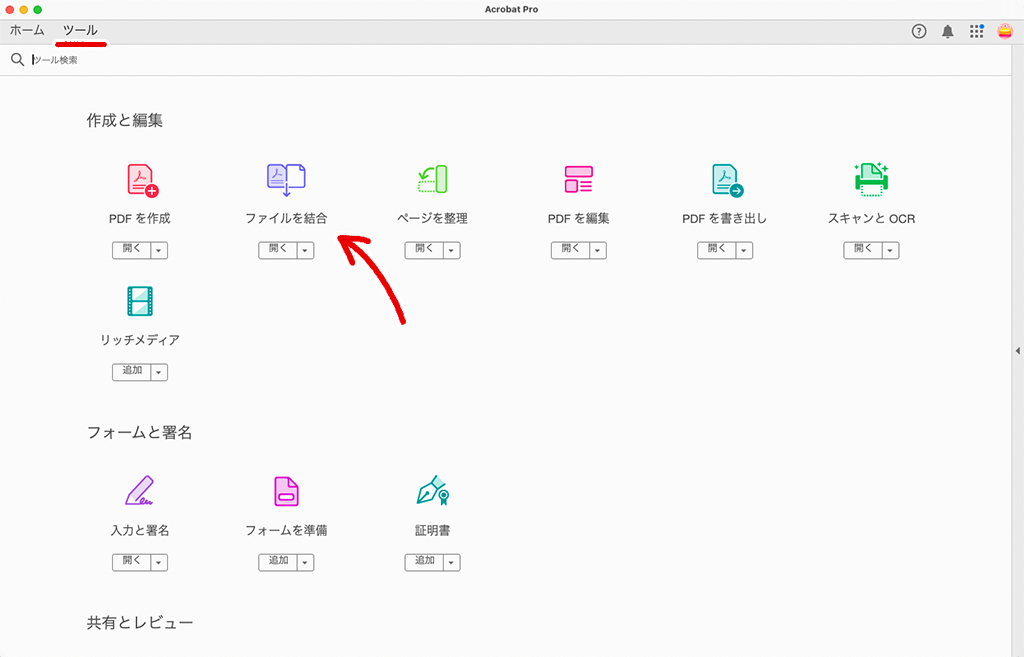Click 開く button under 入力と署名

tap(131, 562)
